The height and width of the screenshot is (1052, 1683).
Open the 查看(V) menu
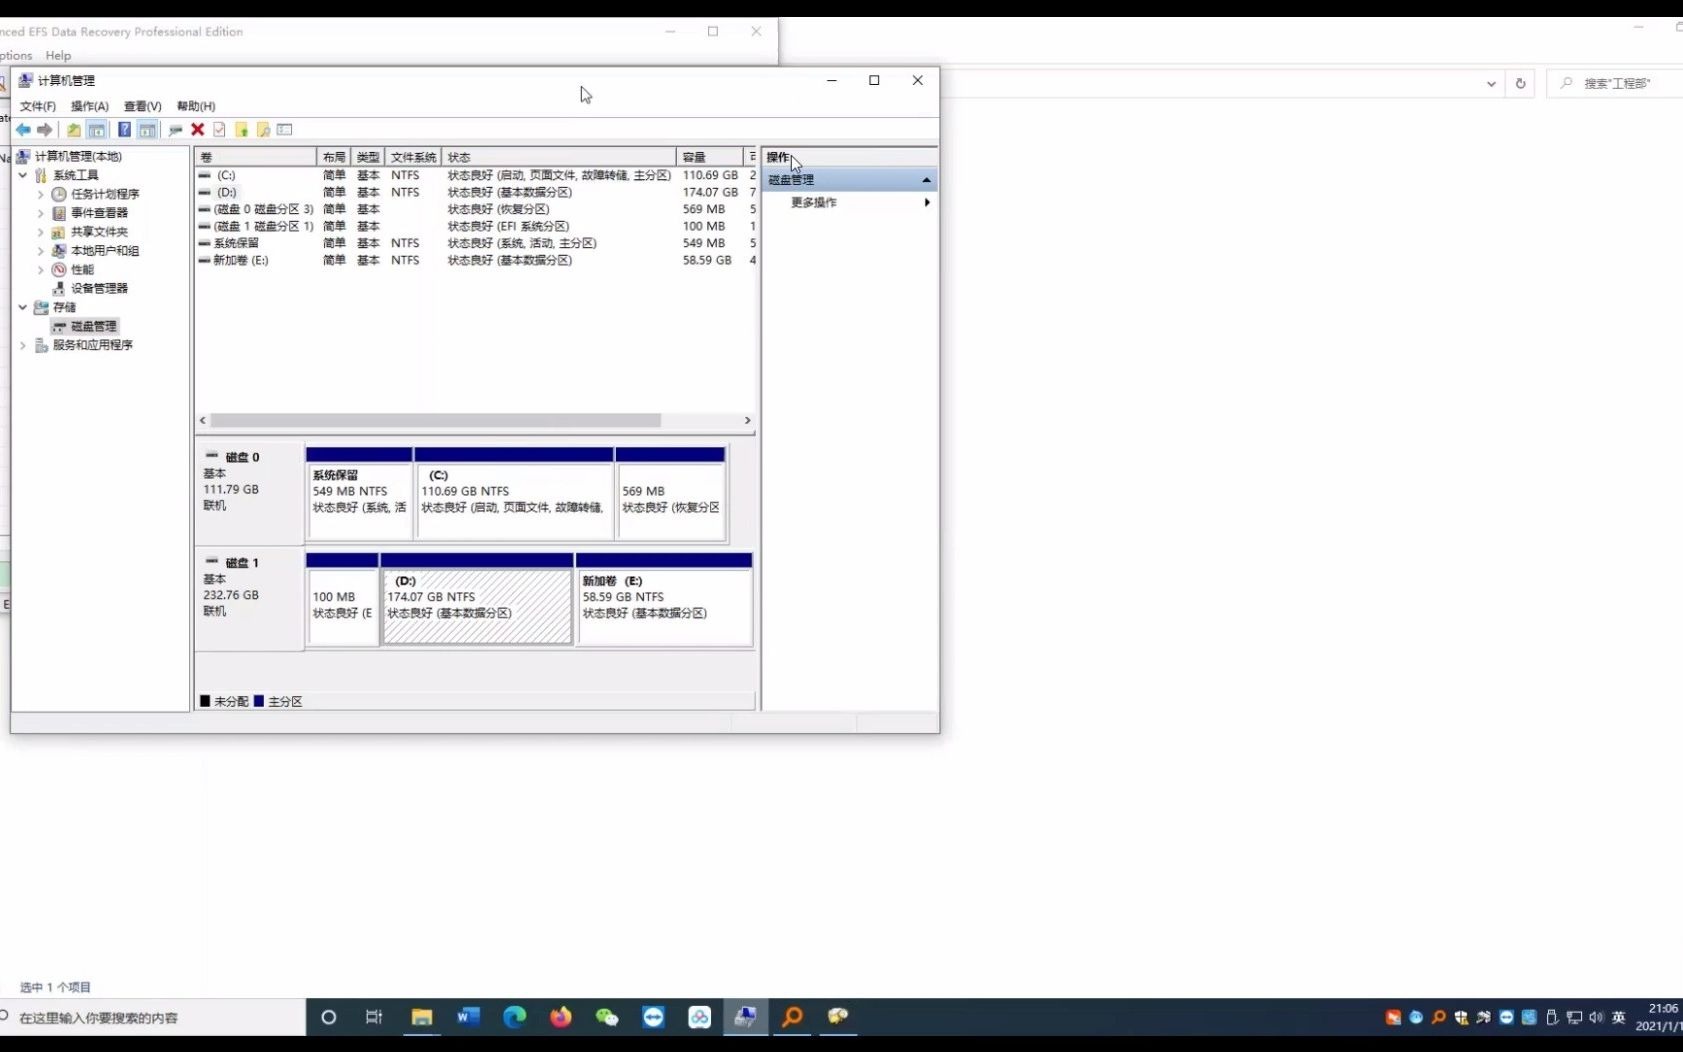(143, 106)
